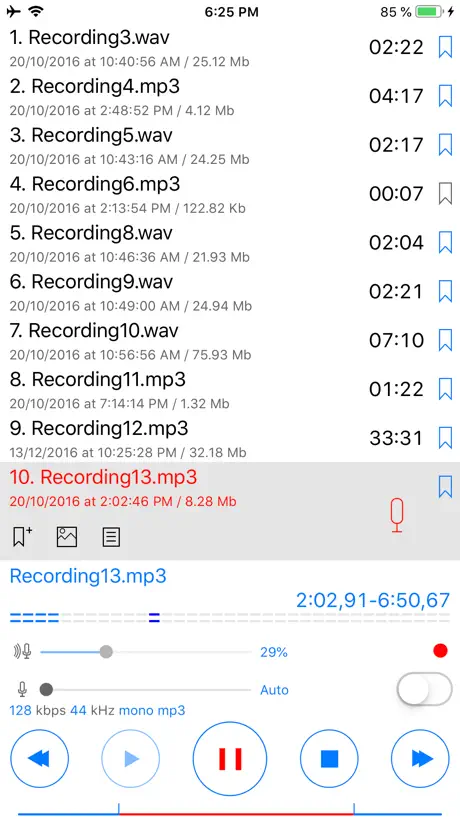Tap the 29% level value

pos(274,652)
